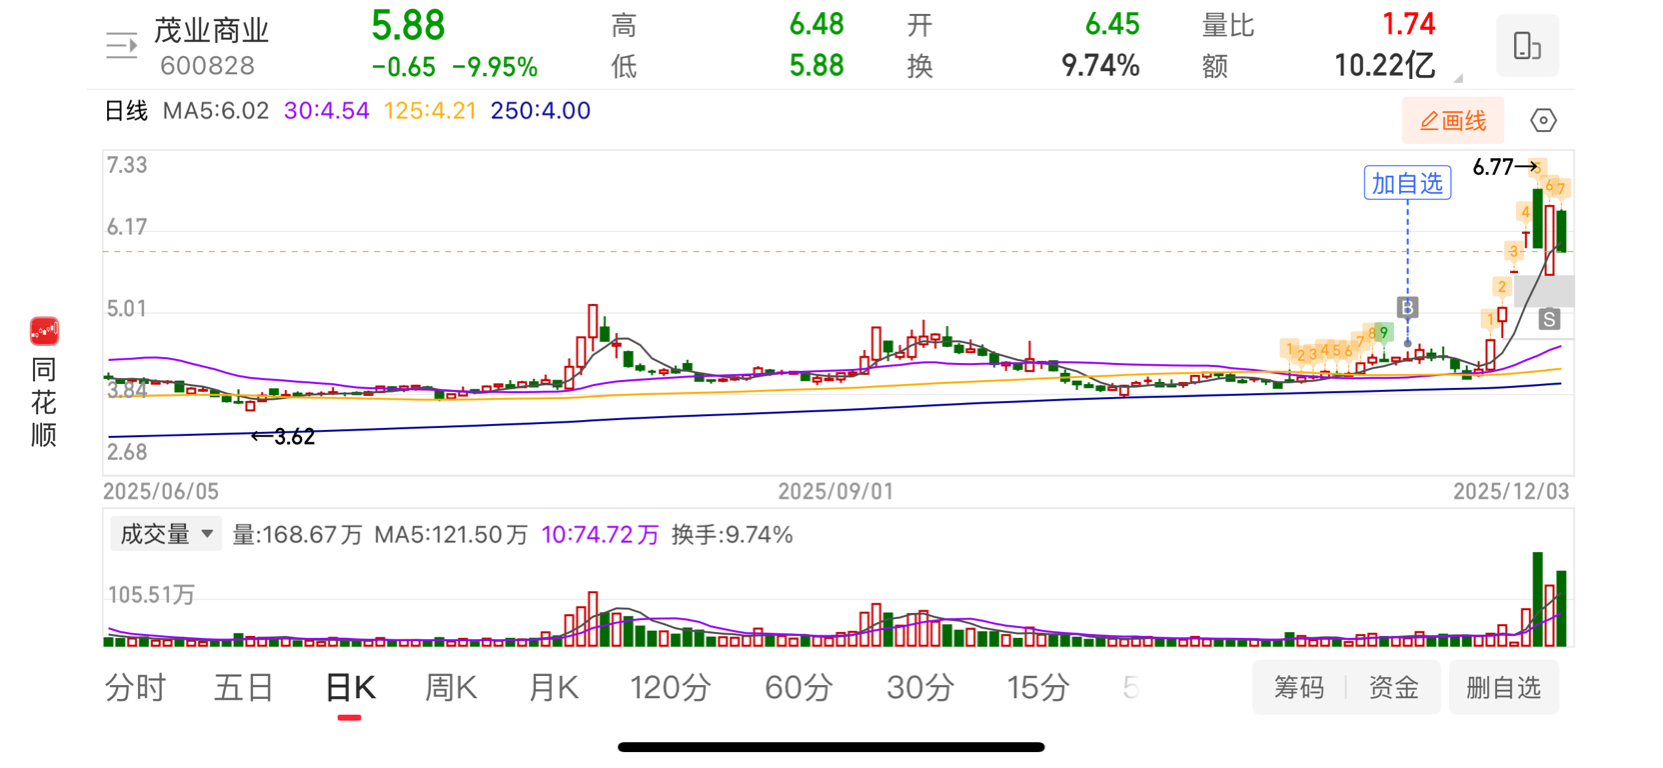Tap the orange 125:4.21 MA label
This screenshot has height=768, width=1663.
point(430,111)
